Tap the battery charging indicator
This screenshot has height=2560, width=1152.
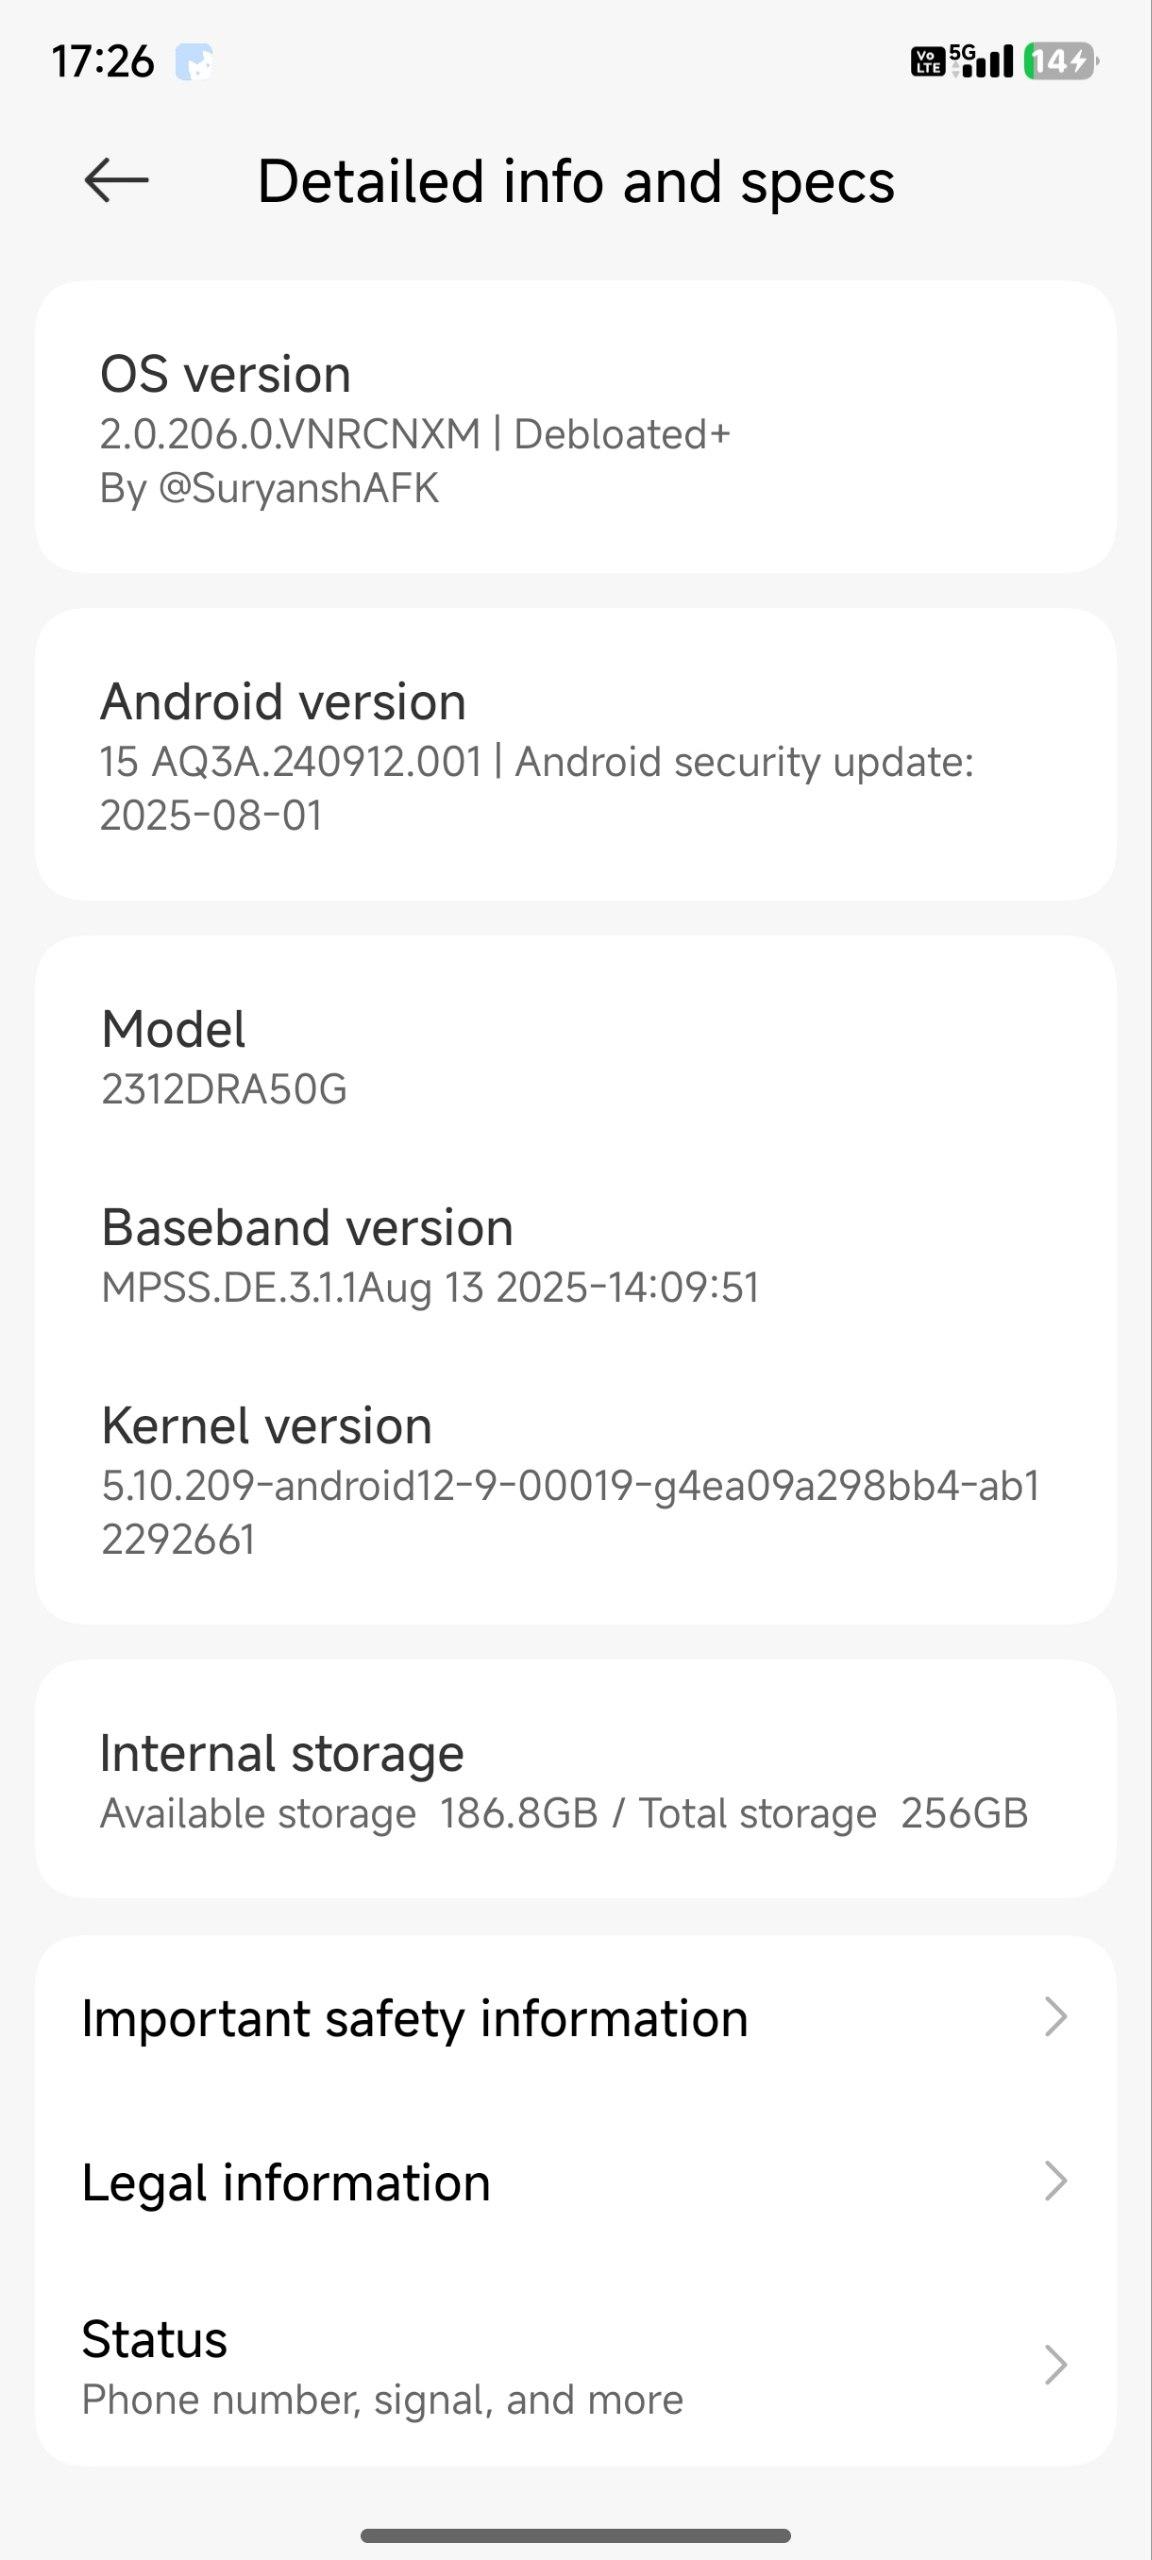coord(1060,62)
